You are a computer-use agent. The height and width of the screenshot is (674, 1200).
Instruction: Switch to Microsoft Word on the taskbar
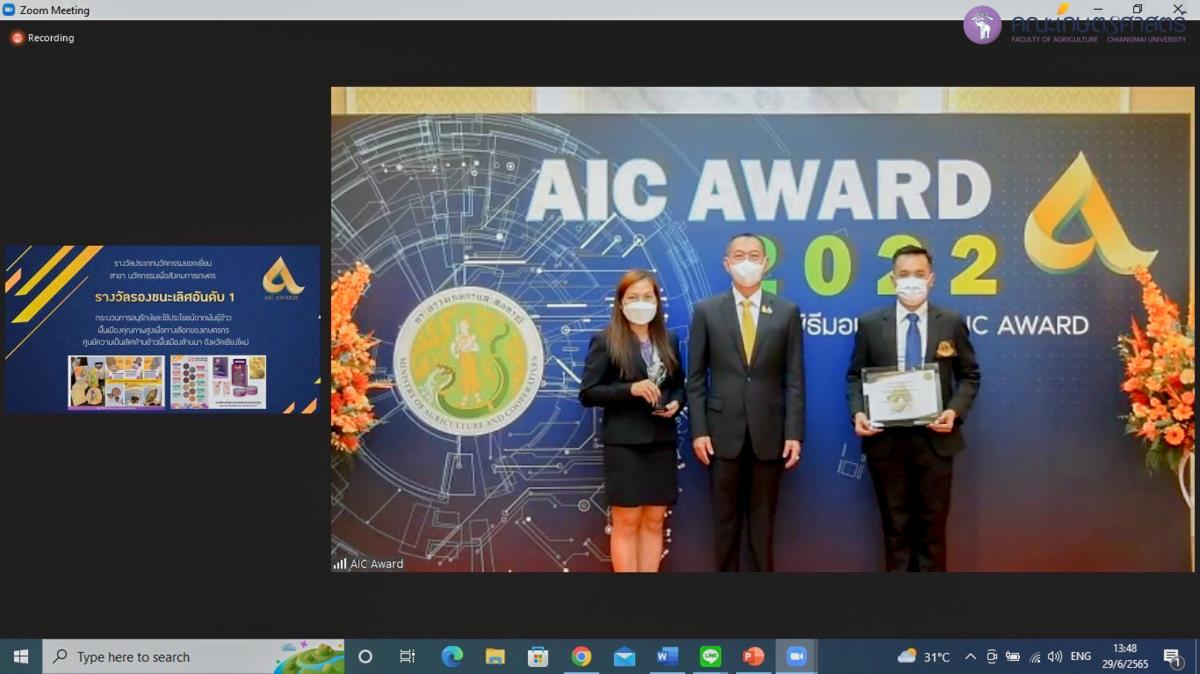tap(667, 657)
